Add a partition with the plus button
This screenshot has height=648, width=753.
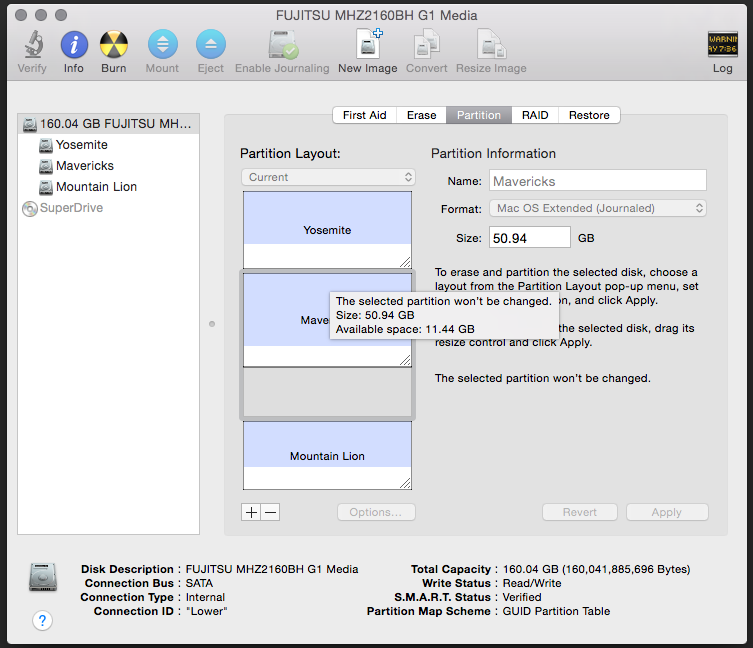(251, 513)
